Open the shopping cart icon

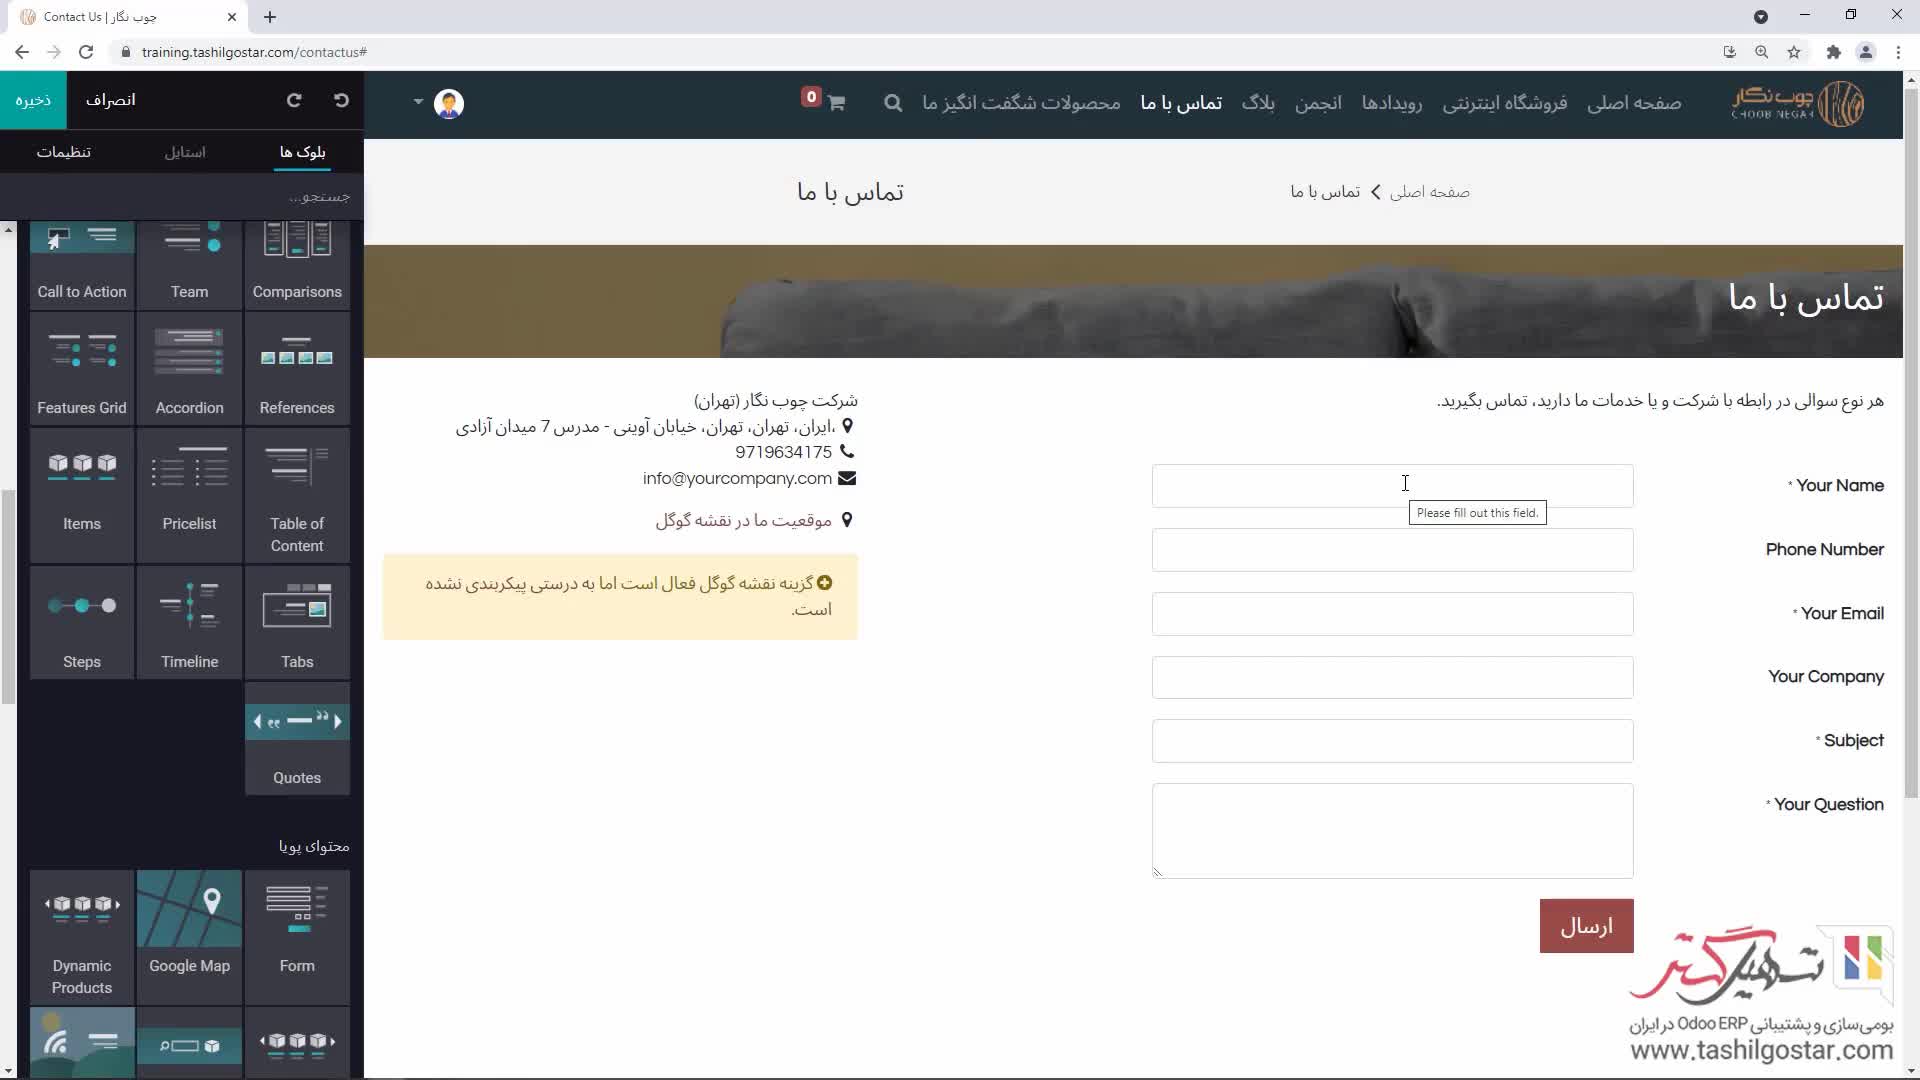coord(836,103)
